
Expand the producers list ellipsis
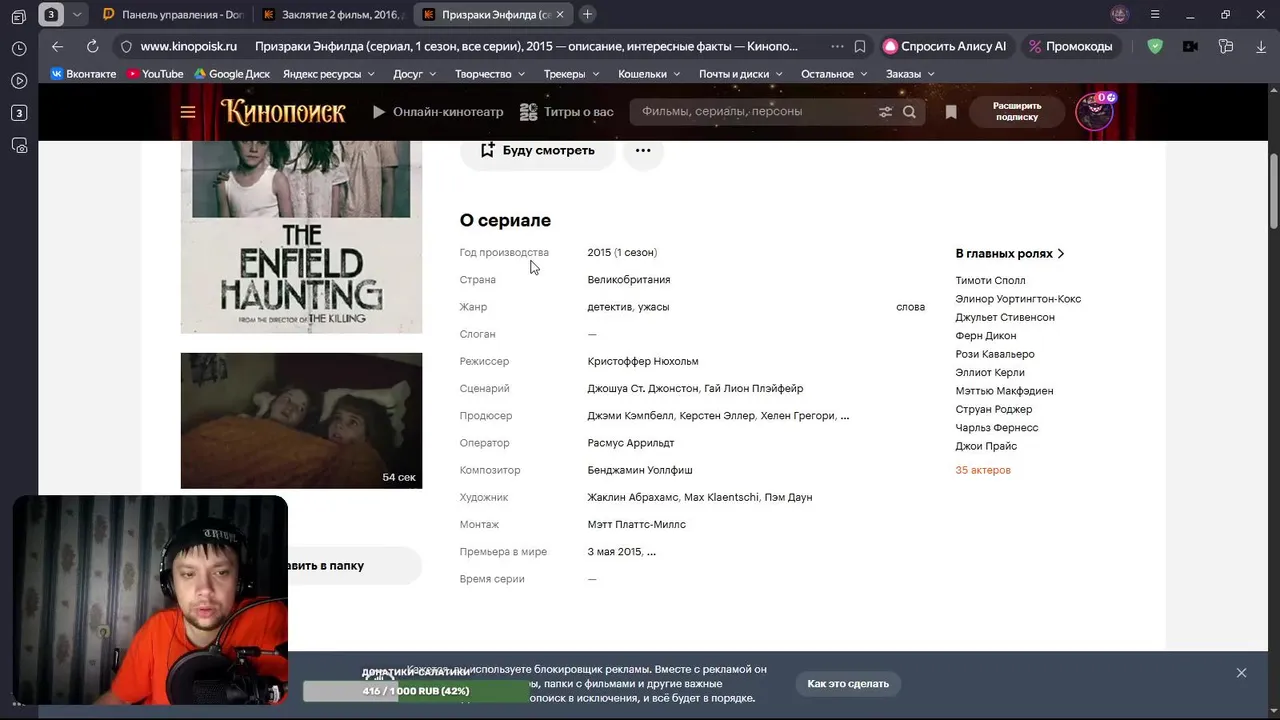pyautogui.click(x=845, y=416)
